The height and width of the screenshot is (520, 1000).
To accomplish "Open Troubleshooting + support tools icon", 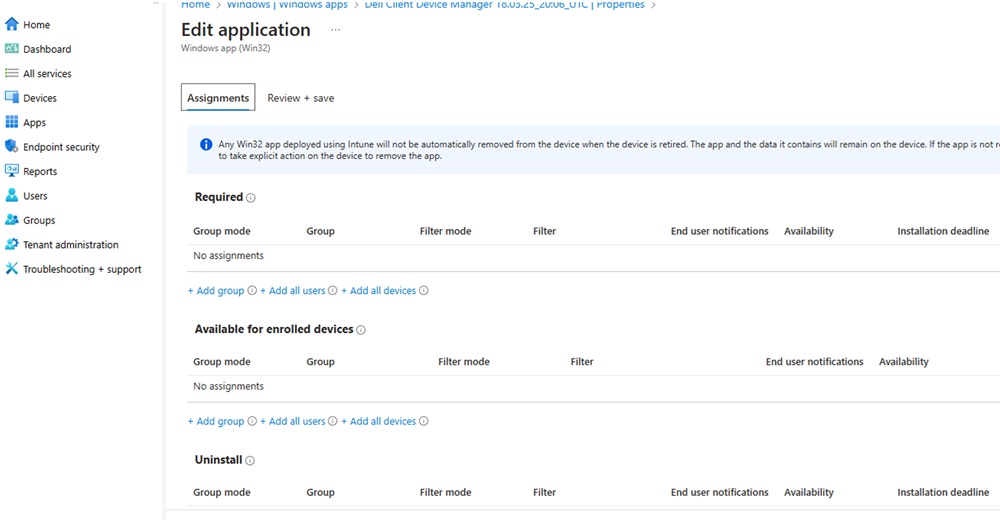I will click(12, 269).
